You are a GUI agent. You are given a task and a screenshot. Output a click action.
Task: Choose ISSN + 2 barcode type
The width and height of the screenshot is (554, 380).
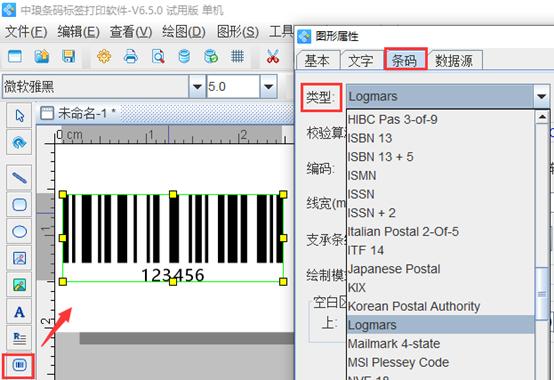(441, 213)
